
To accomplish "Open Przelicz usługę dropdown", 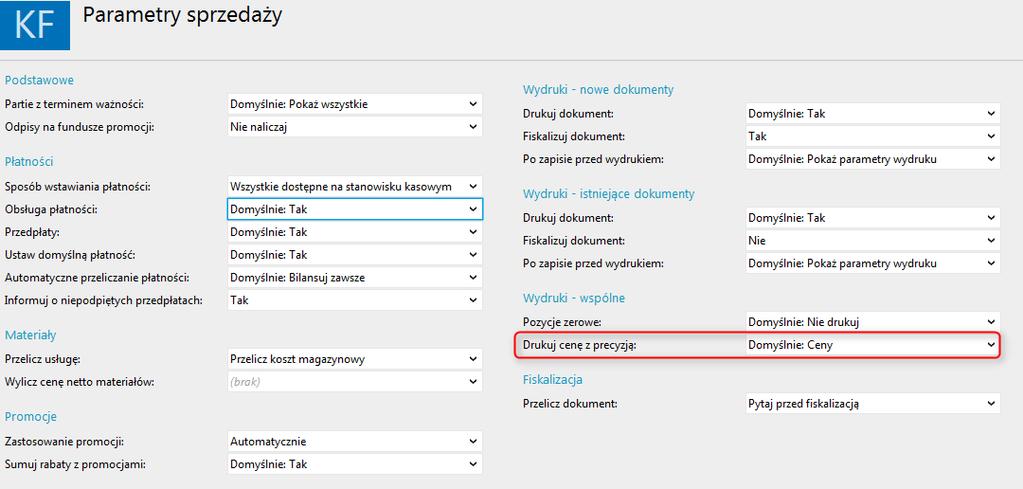I will pos(355,359).
